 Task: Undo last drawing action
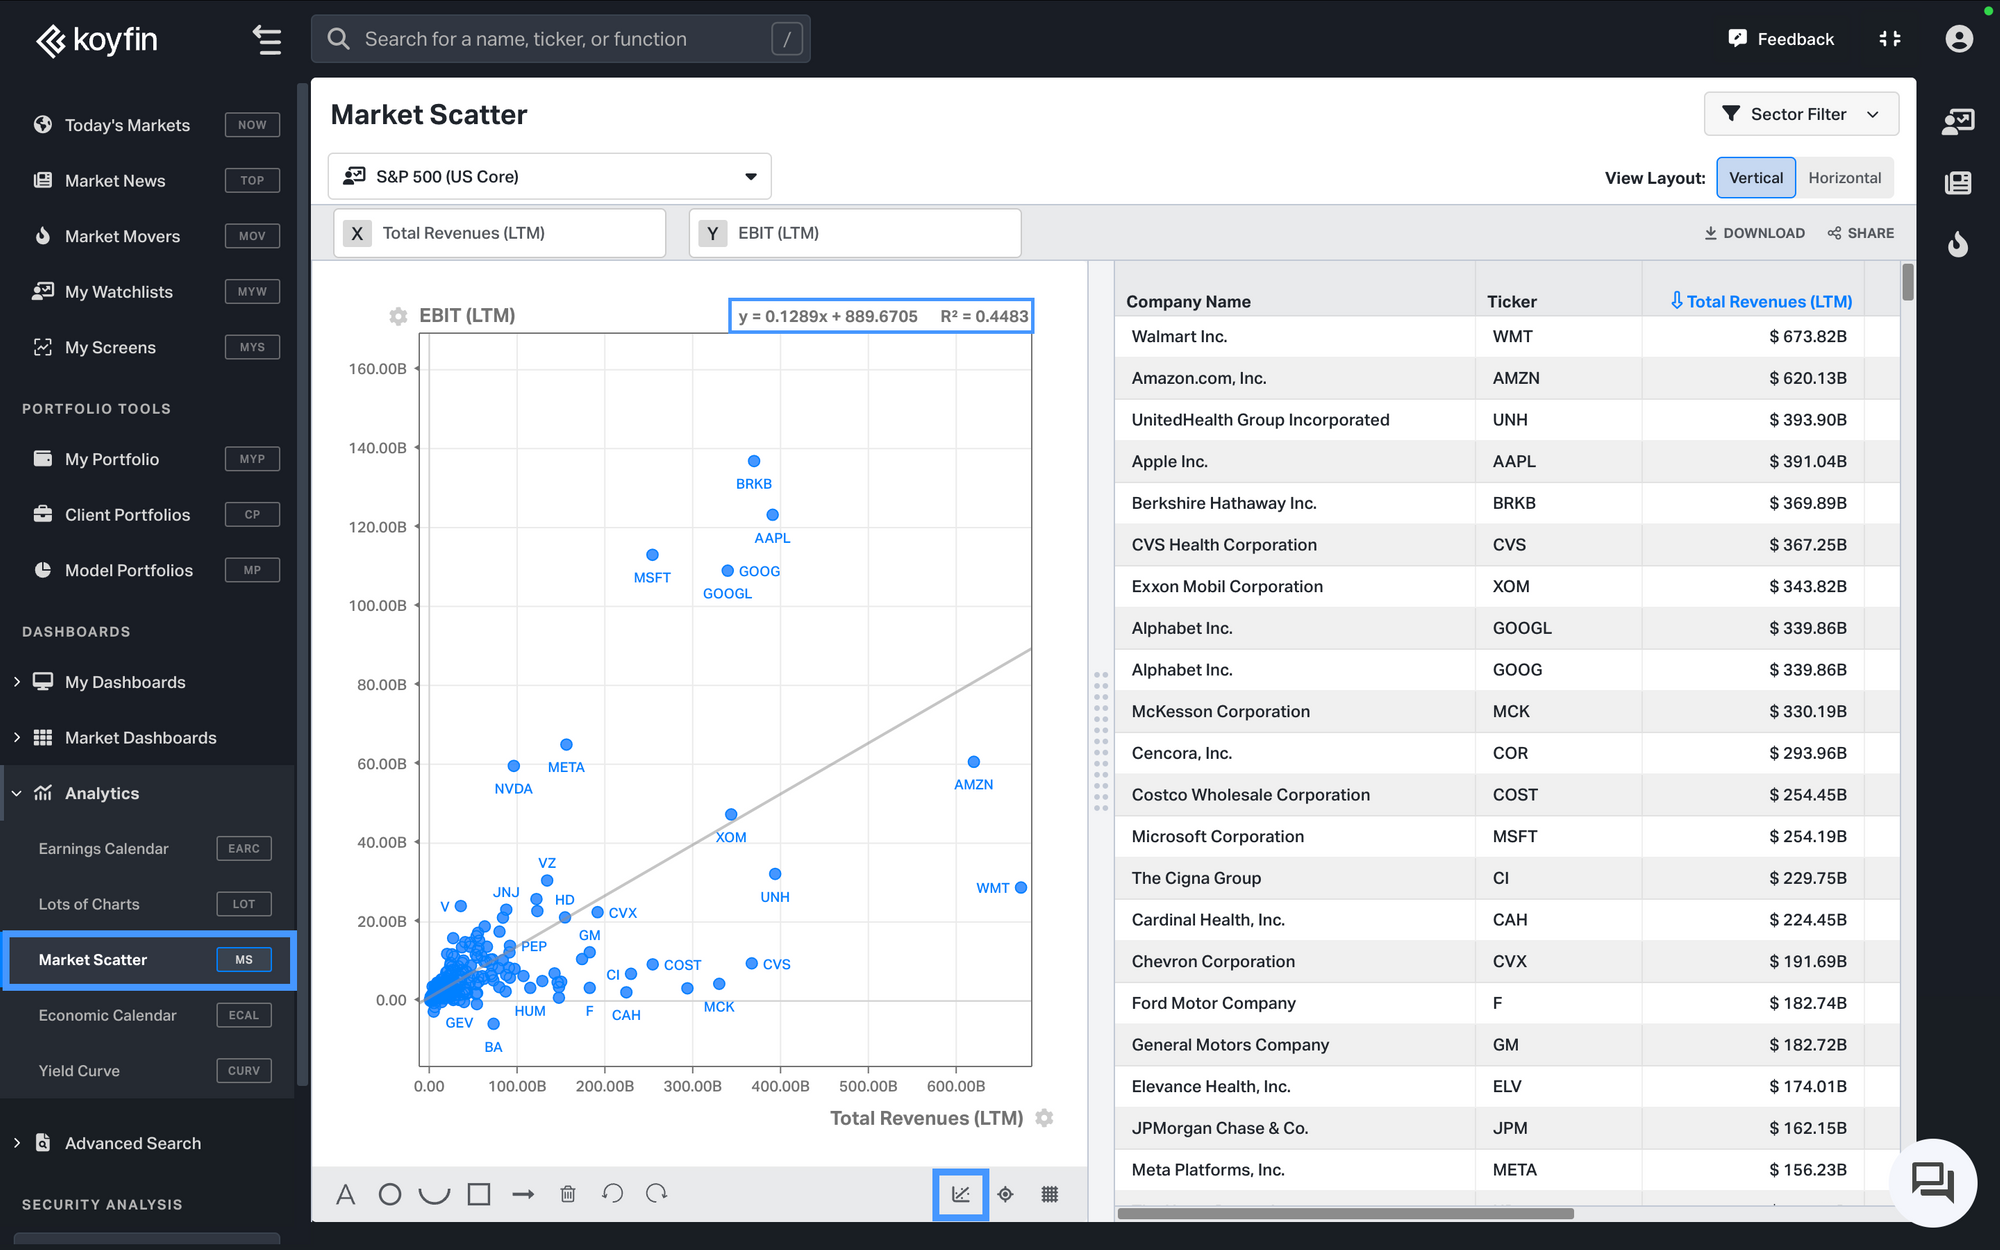(613, 1193)
